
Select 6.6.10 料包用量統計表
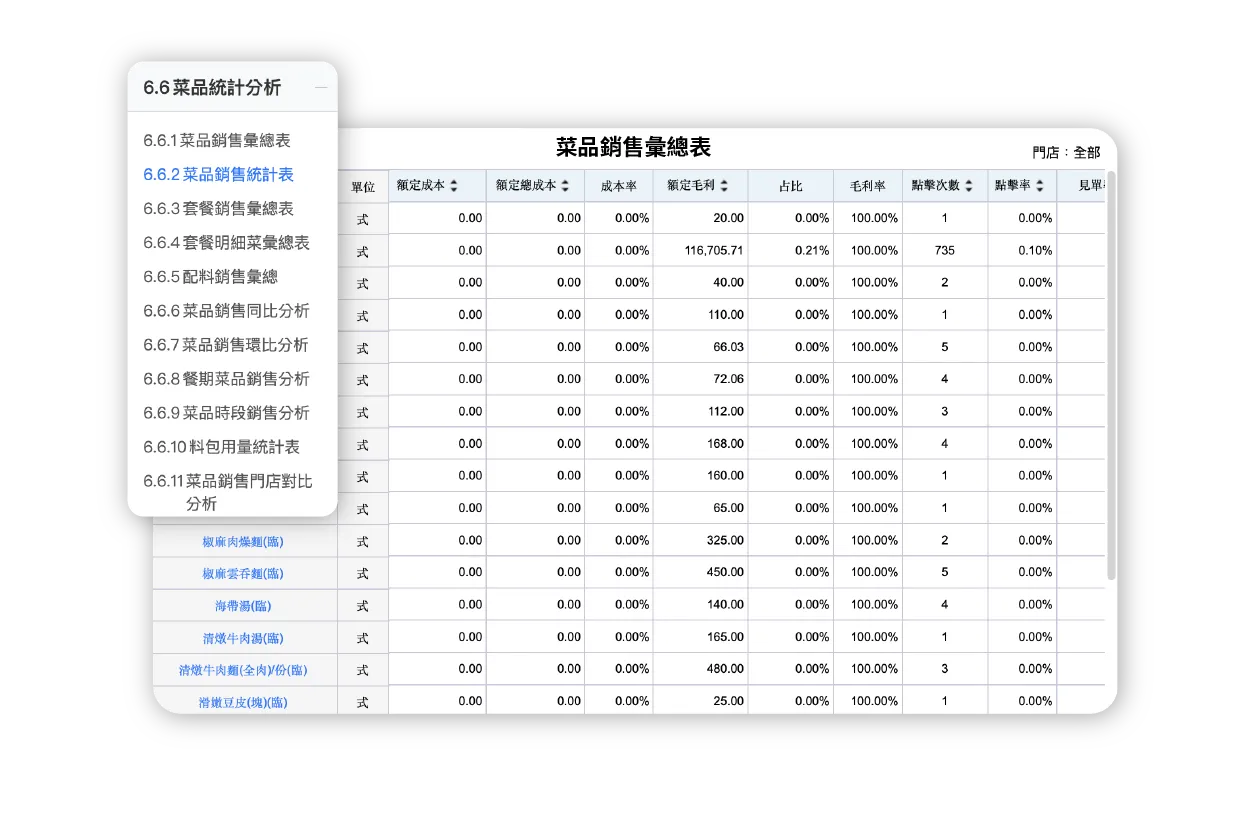[x=221, y=447]
